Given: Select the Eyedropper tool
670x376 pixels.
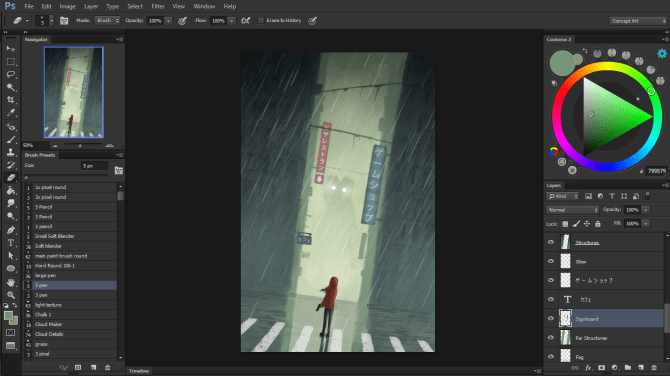Looking at the screenshot, I should (x=11, y=113).
